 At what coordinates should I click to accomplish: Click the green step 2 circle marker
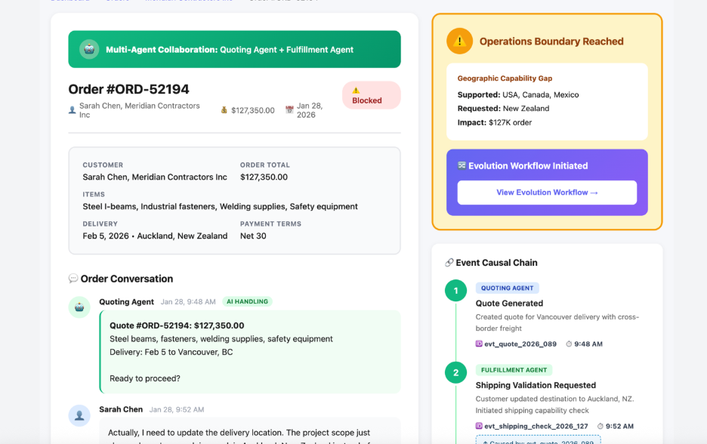[x=456, y=373]
